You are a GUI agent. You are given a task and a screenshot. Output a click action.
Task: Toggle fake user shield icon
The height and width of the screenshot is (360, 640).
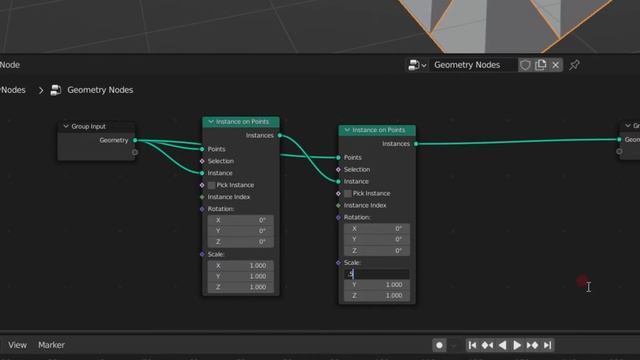525,65
